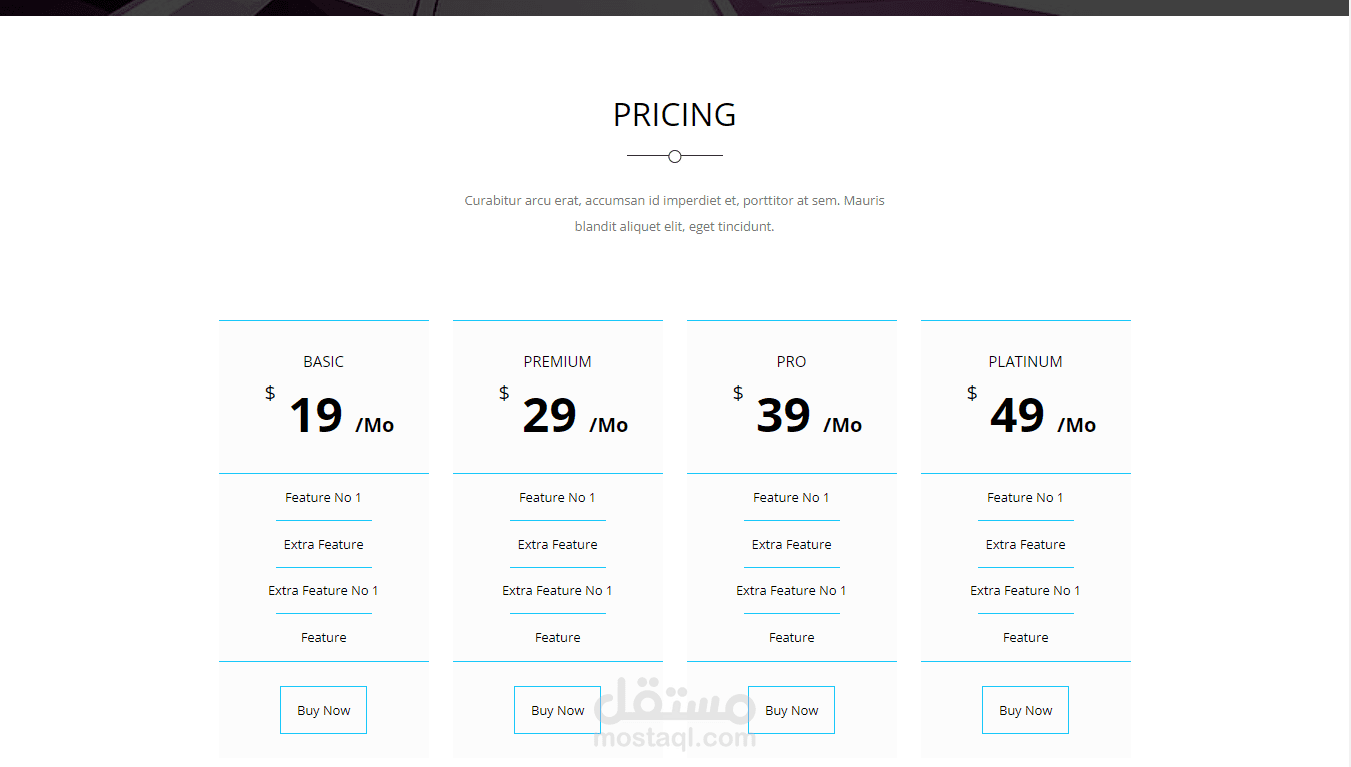This screenshot has height=767, width=1351.
Task: Click the last Feature row in Platinum plan
Action: point(1025,638)
